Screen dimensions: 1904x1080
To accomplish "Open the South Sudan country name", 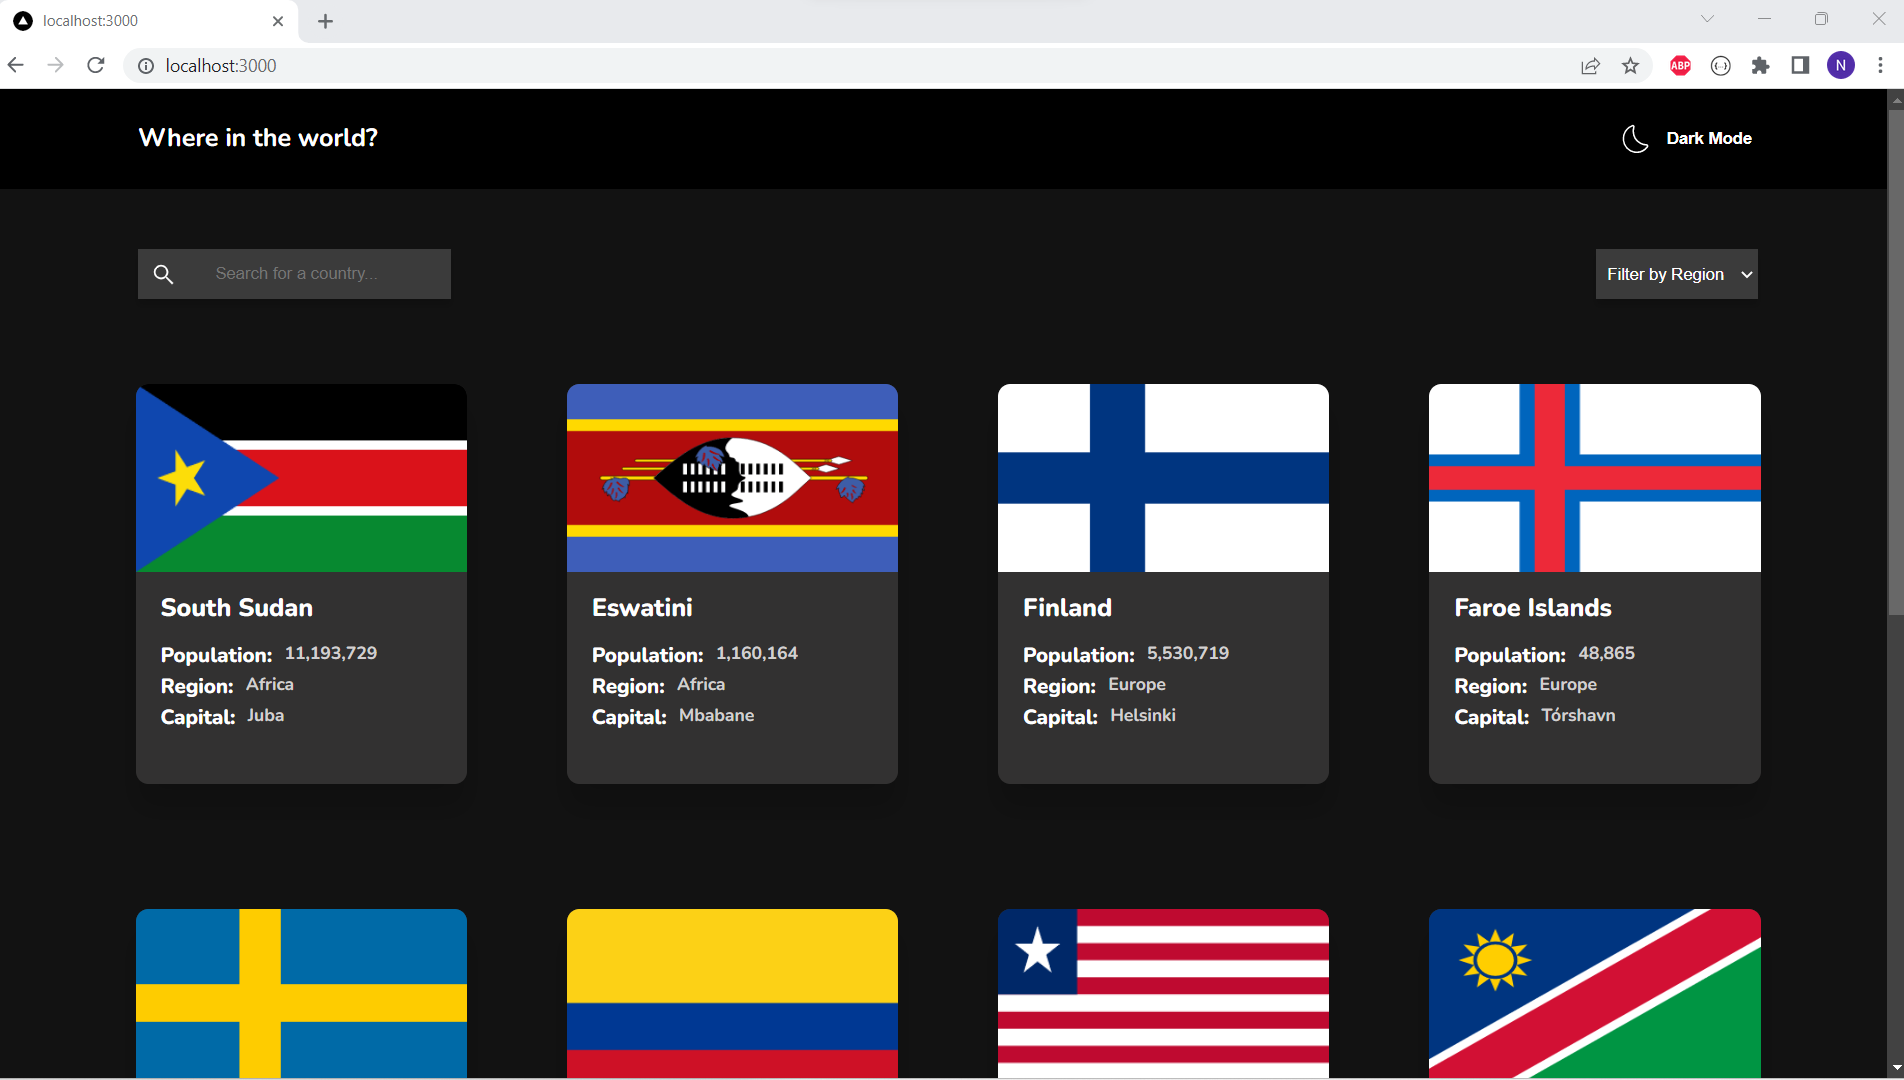I will tap(237, 608).
